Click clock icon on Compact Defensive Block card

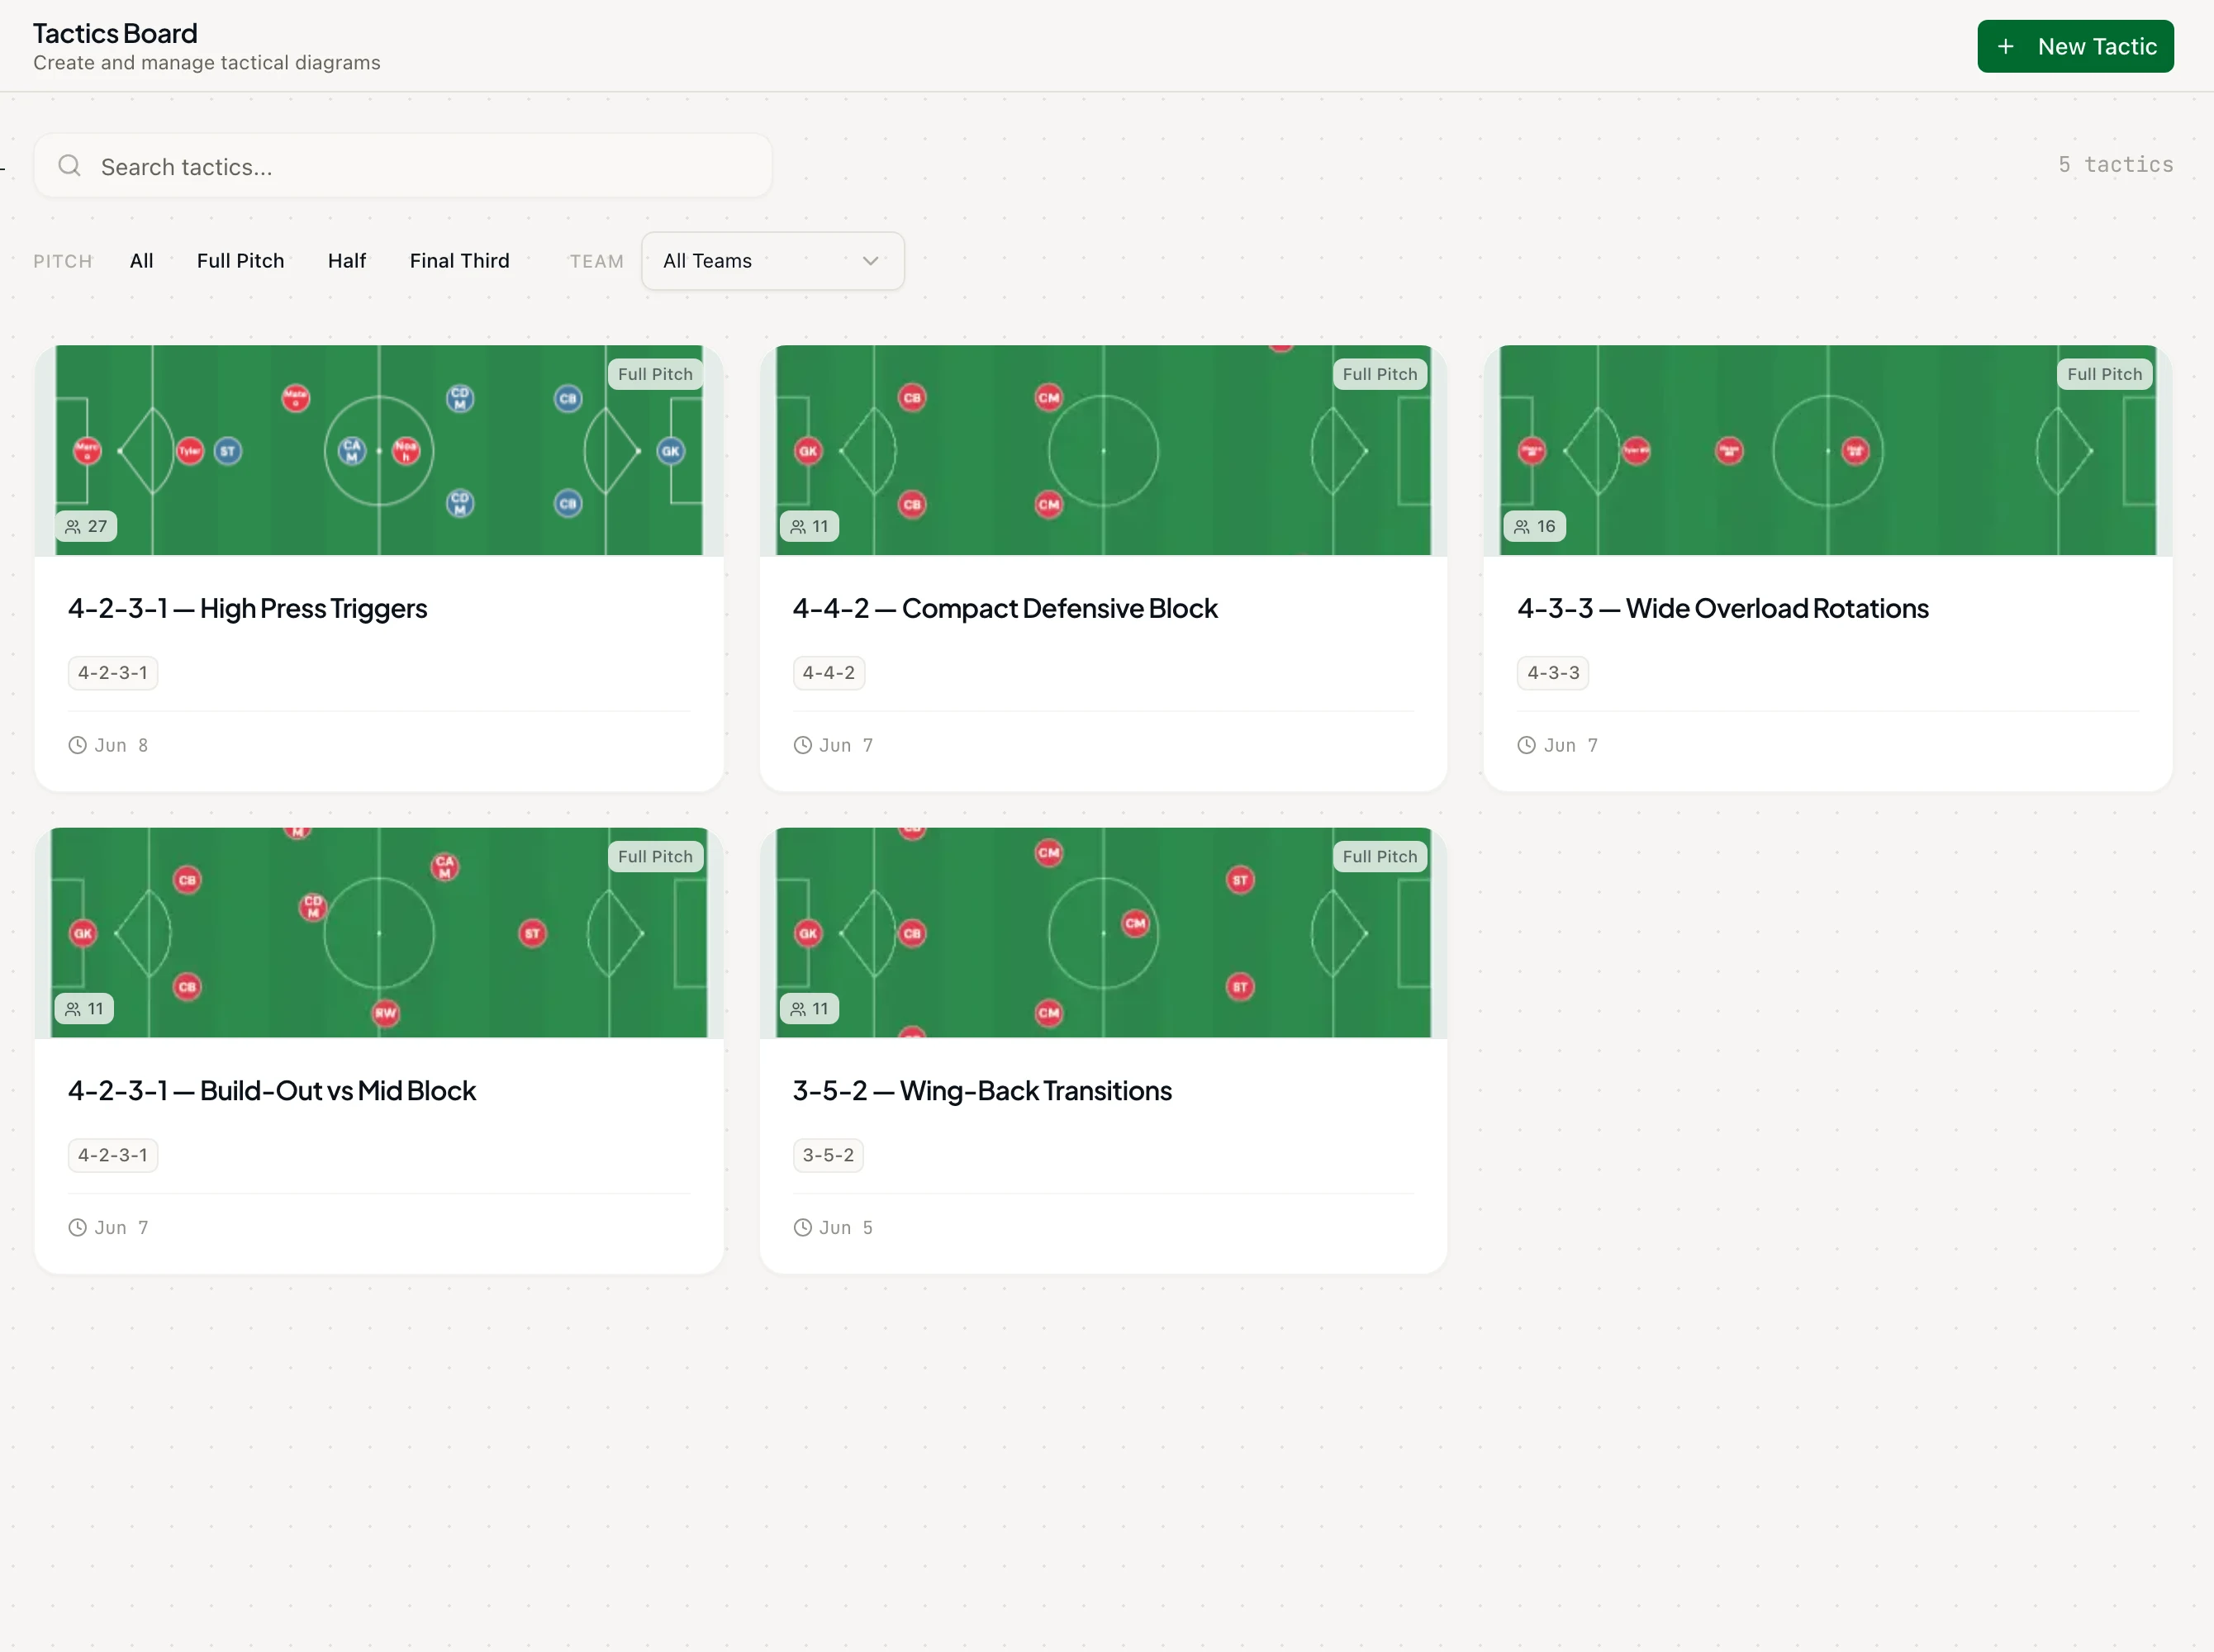click(802, 745)
